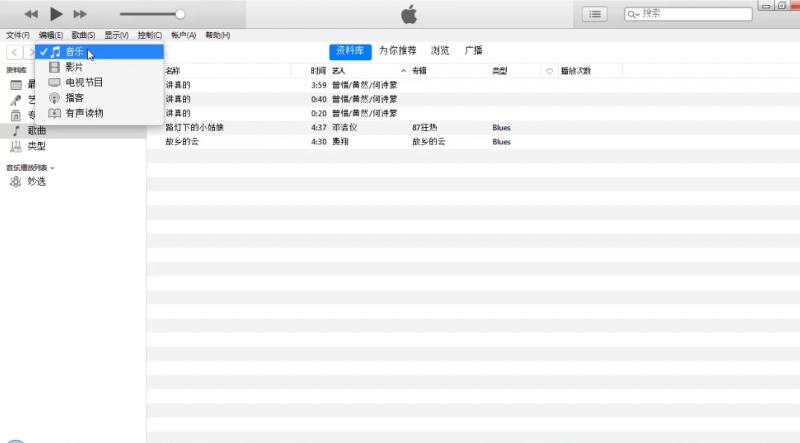
Task: Click the rewind previous track button
Action: pos(31,14)
